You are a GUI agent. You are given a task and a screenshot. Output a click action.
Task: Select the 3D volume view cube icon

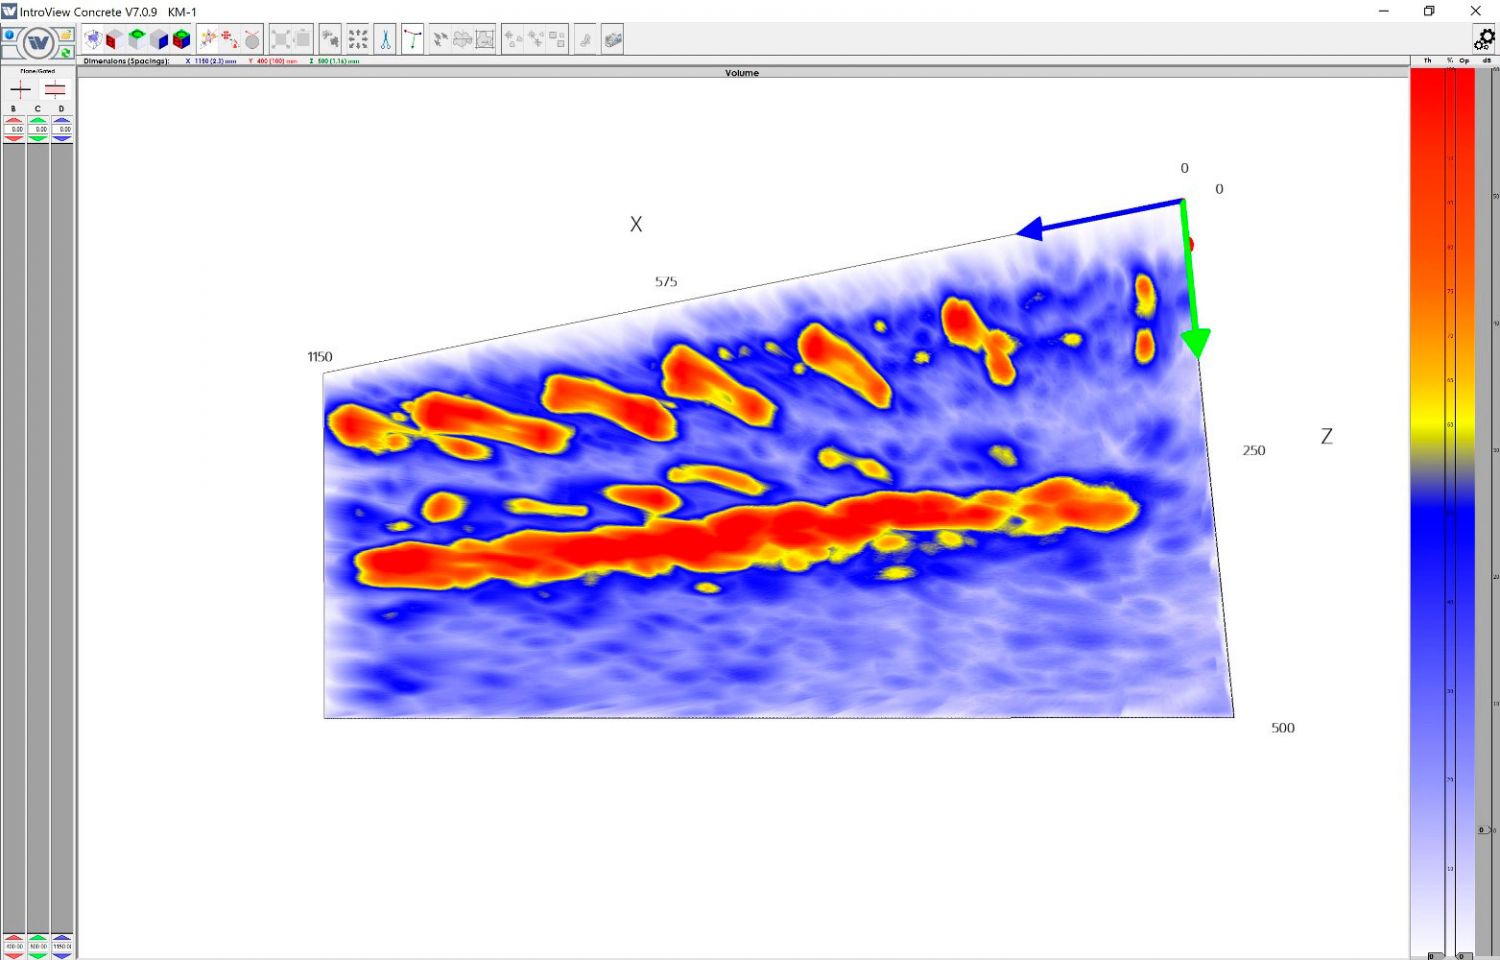[x=93, y=39]
